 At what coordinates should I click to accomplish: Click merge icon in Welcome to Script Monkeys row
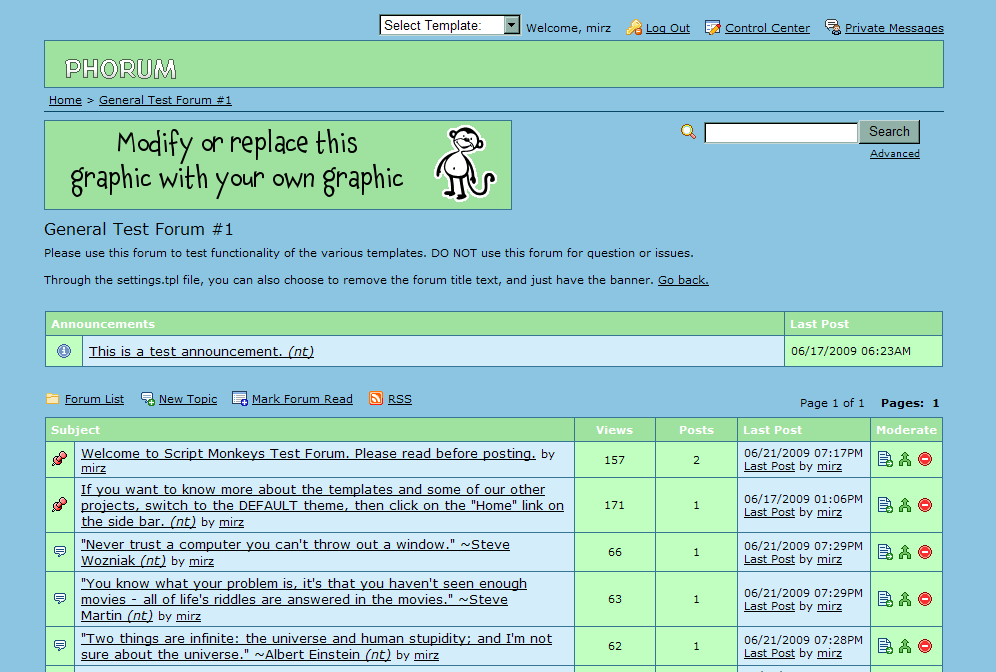pos(905,459)
